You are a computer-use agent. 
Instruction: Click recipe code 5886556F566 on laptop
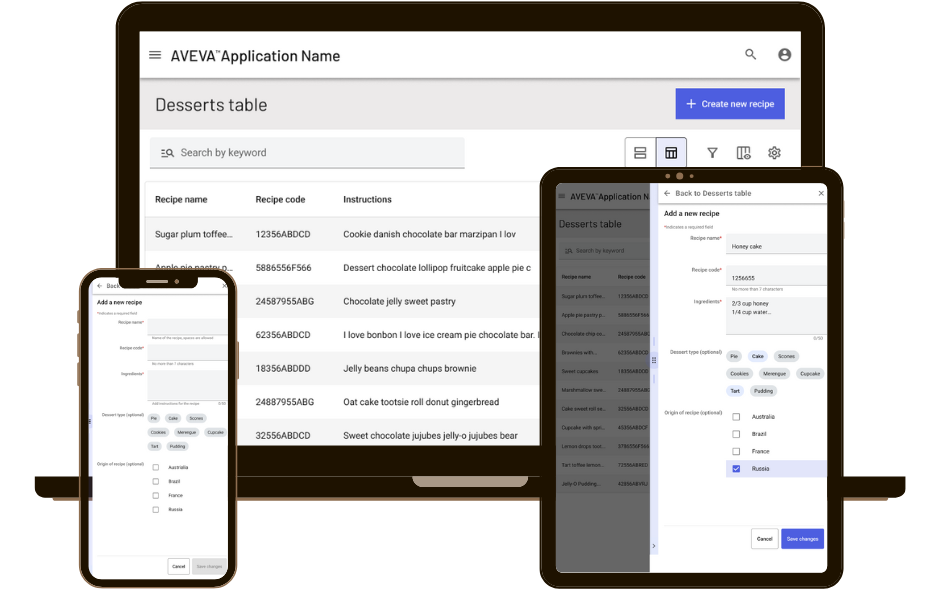(284, 268)
